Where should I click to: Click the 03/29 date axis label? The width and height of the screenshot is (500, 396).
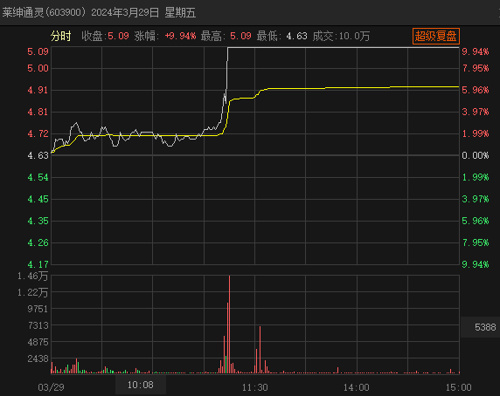click(x=51, y=388)
